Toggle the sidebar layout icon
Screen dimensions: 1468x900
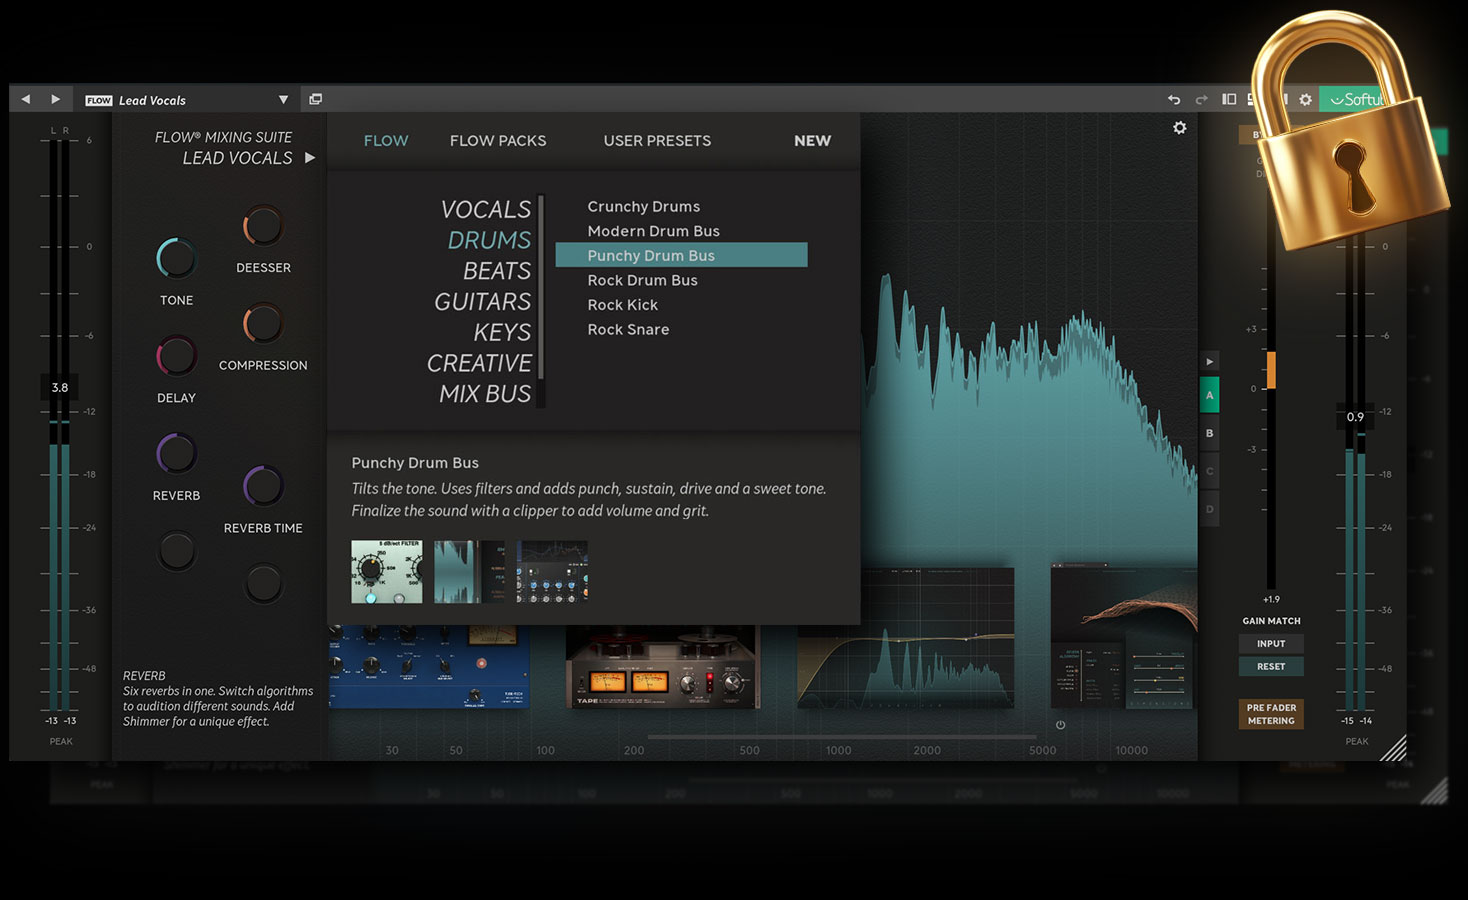pyautogui.click(x=1229, y=100)
